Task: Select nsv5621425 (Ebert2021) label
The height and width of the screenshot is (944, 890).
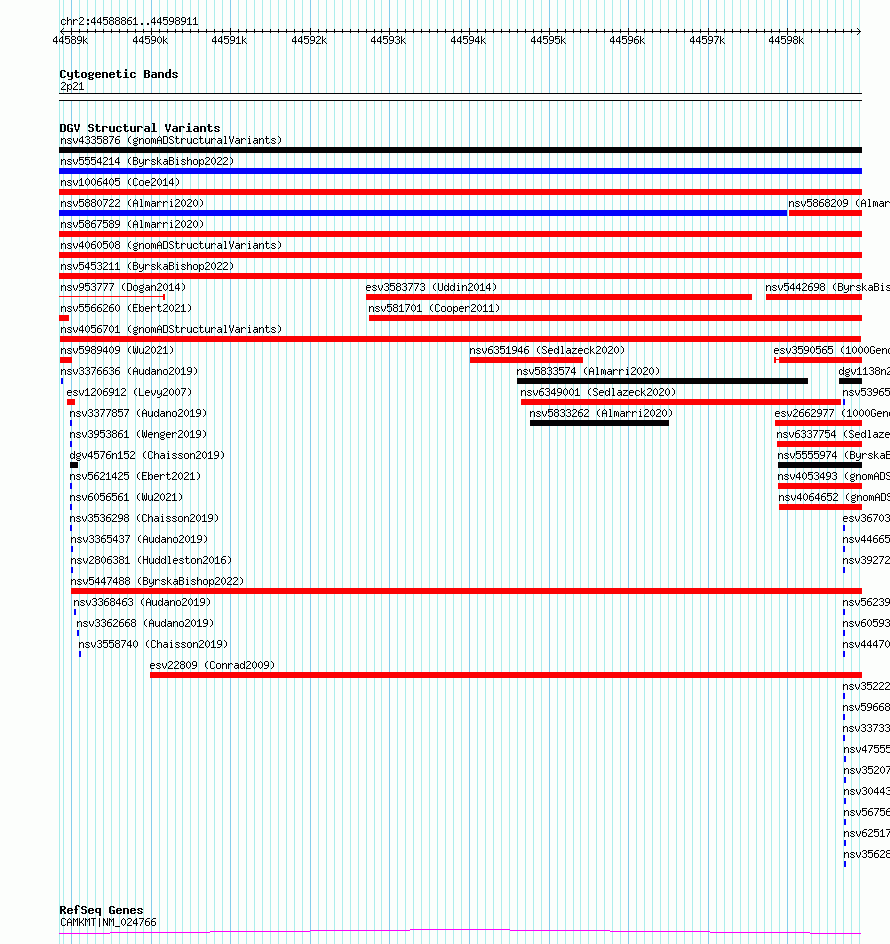Action: [135, 476]
